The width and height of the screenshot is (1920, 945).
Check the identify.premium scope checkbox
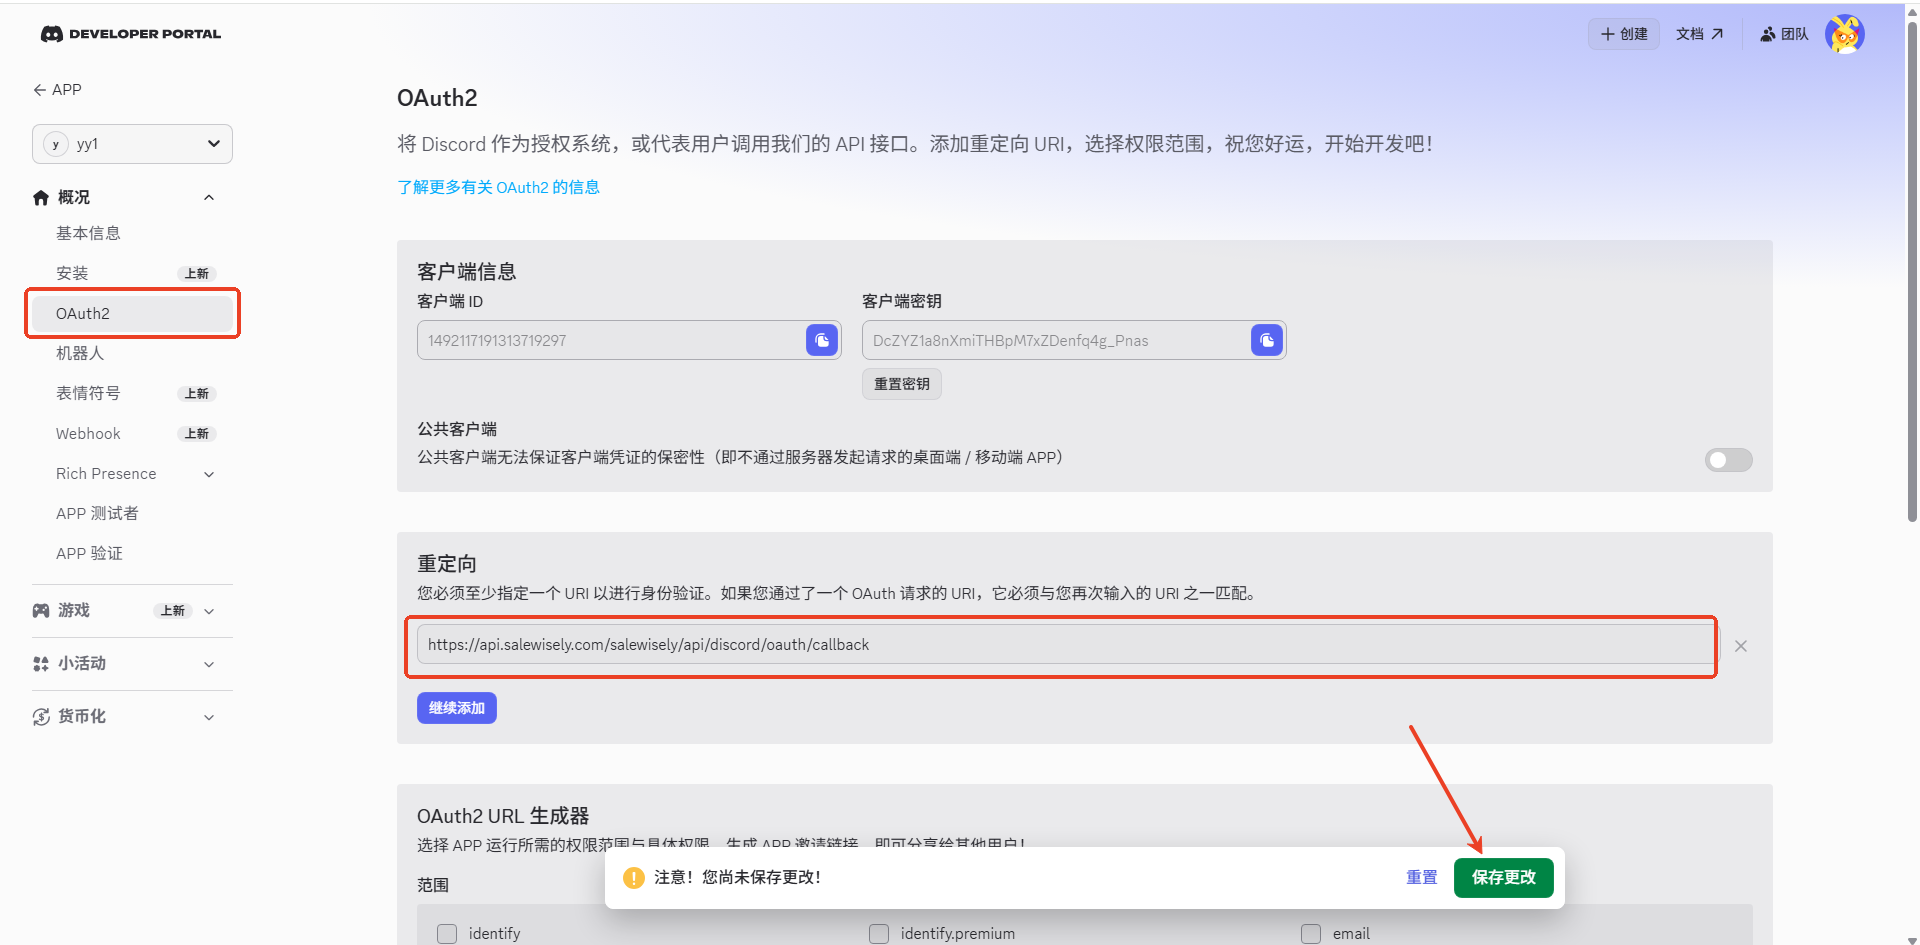[x=879, y=934]
